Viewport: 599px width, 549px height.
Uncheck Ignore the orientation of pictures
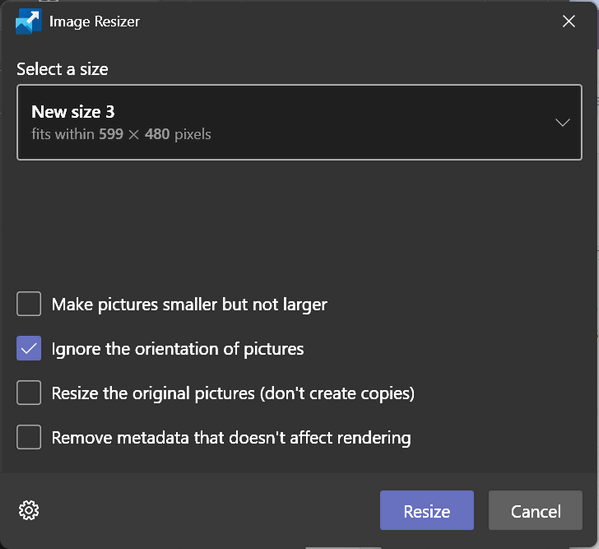29,348
